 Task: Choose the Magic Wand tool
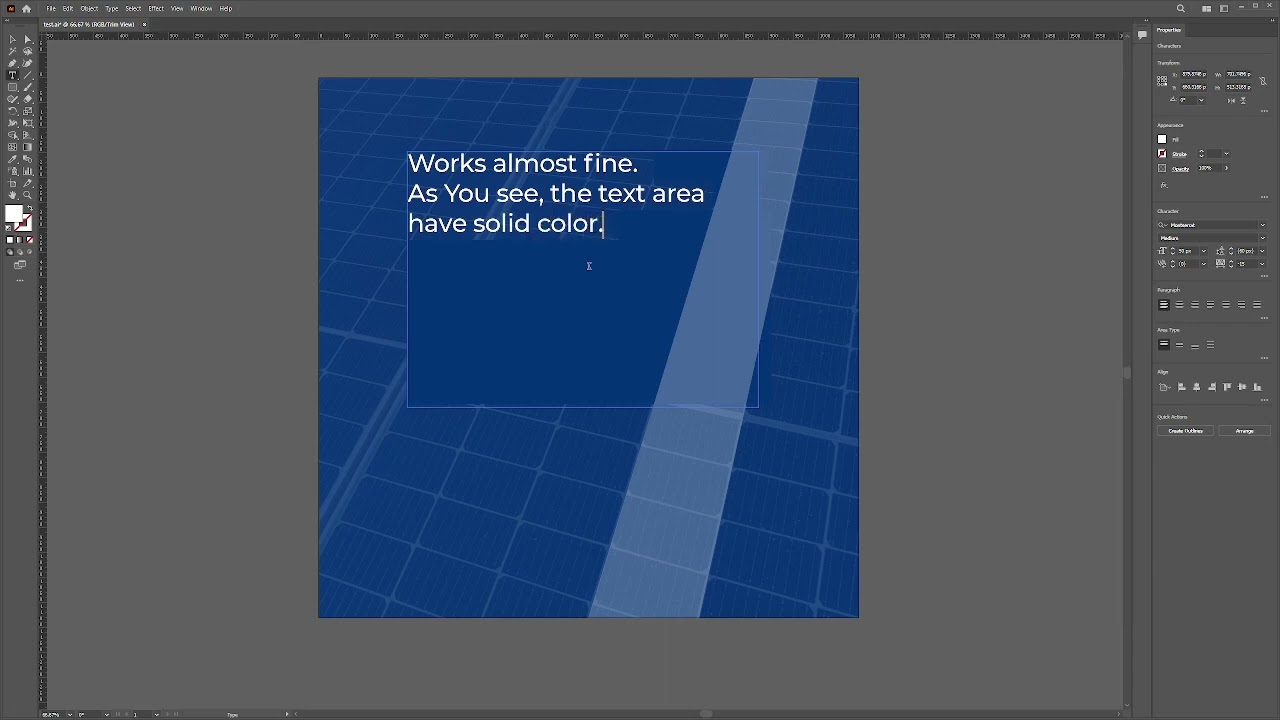point(13,52)
